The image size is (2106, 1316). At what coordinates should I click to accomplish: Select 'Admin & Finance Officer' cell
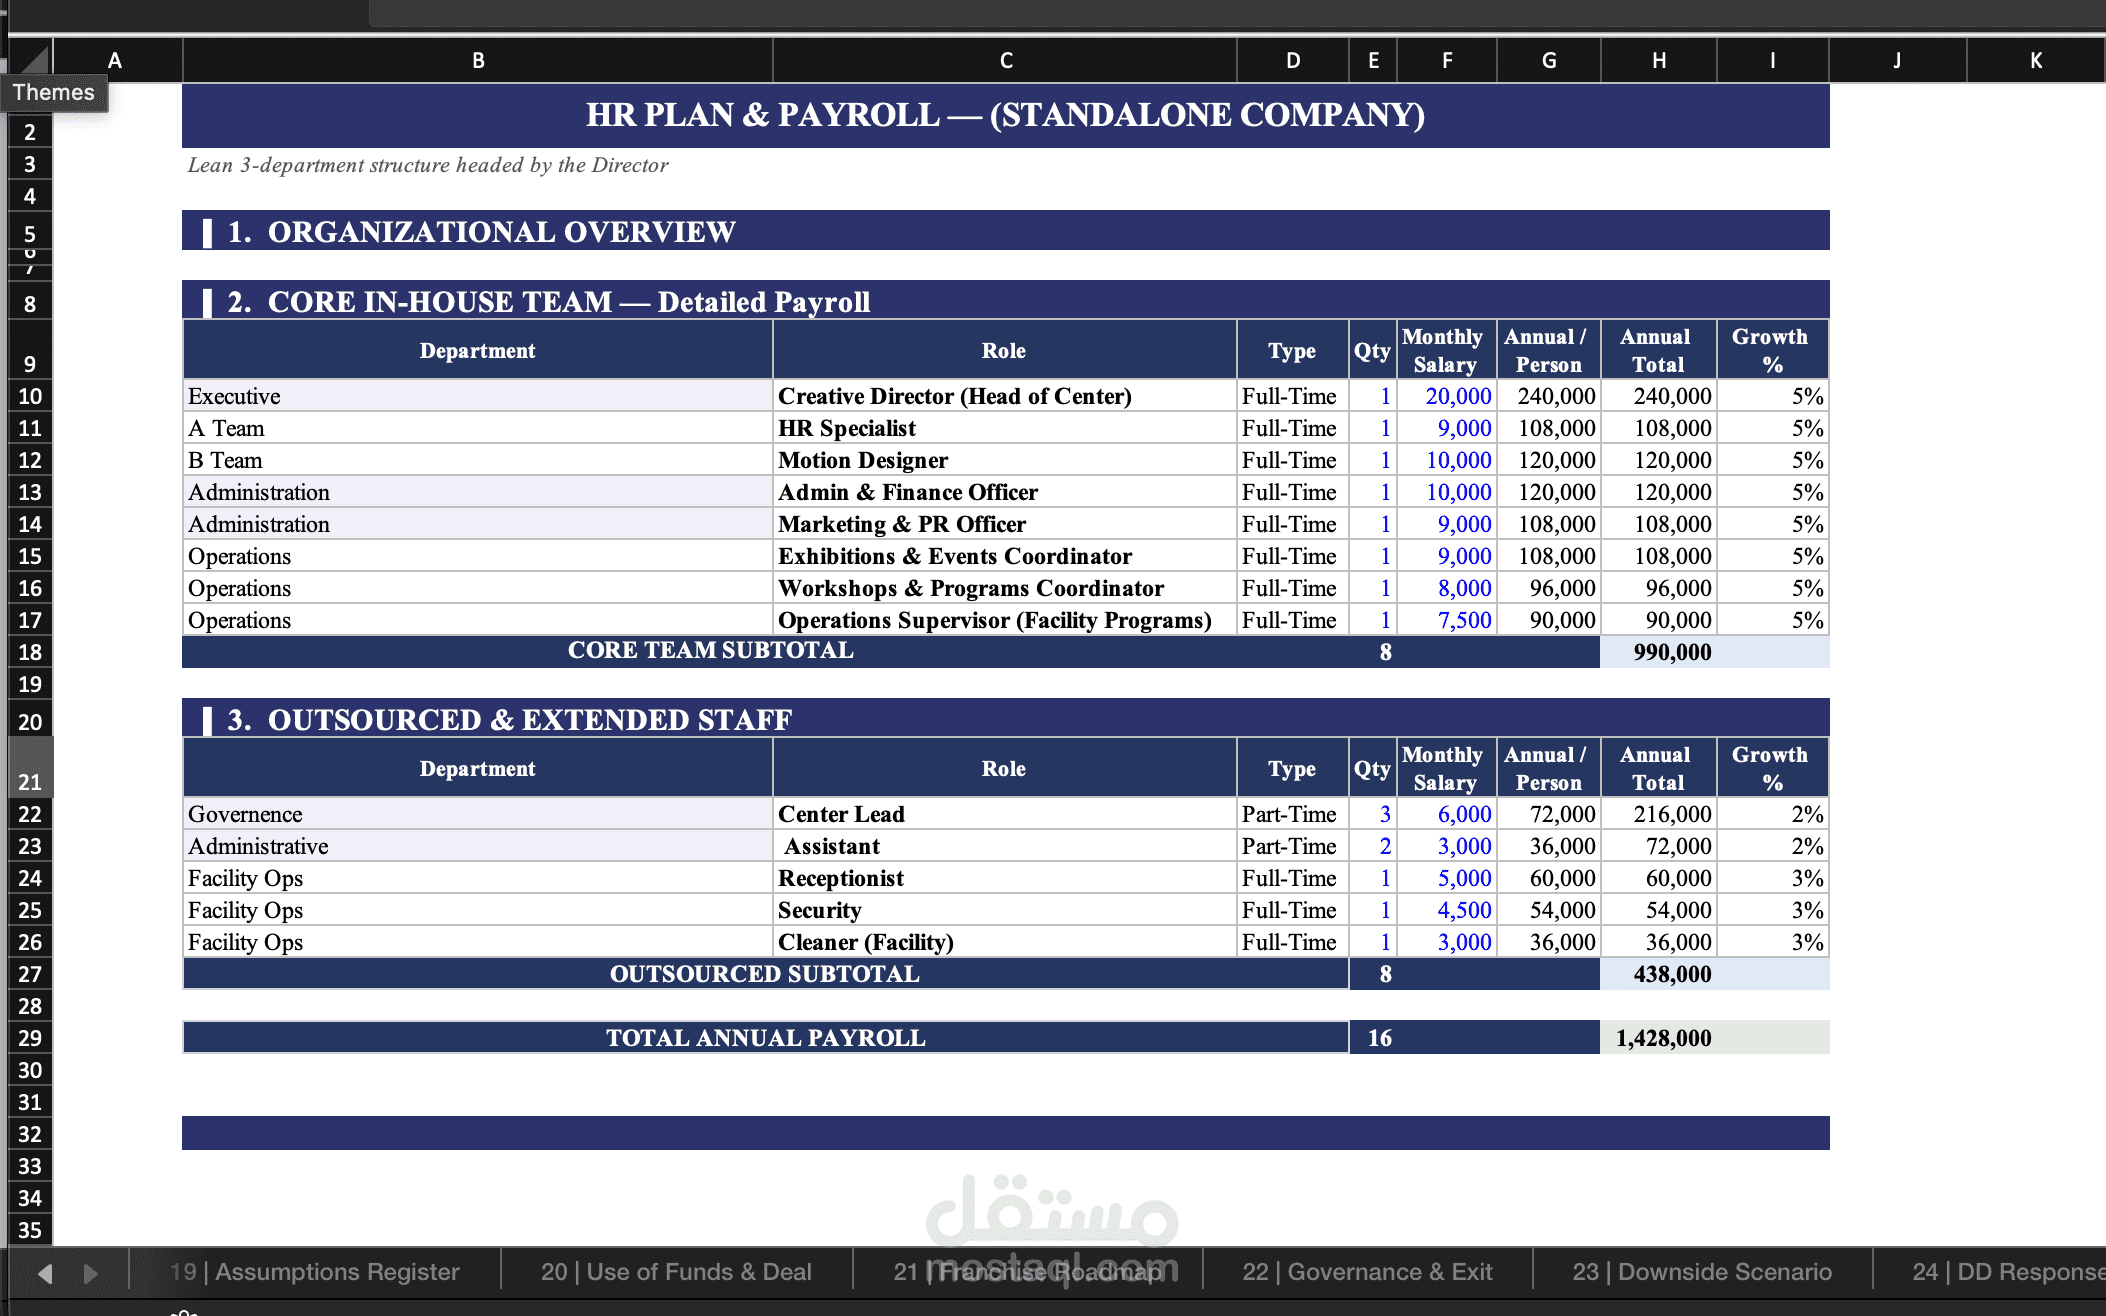click(x=1005, y=492)
